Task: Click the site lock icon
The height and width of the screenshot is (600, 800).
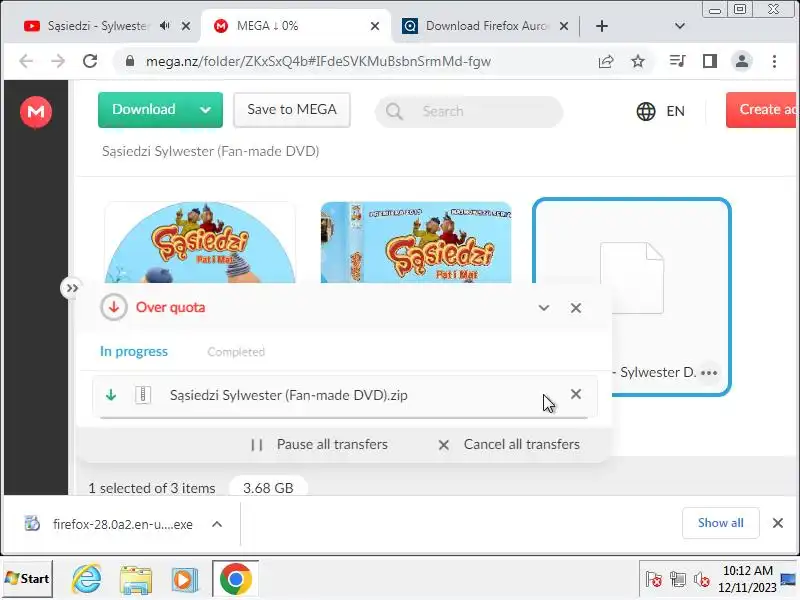Action: (x=130, y=61)
